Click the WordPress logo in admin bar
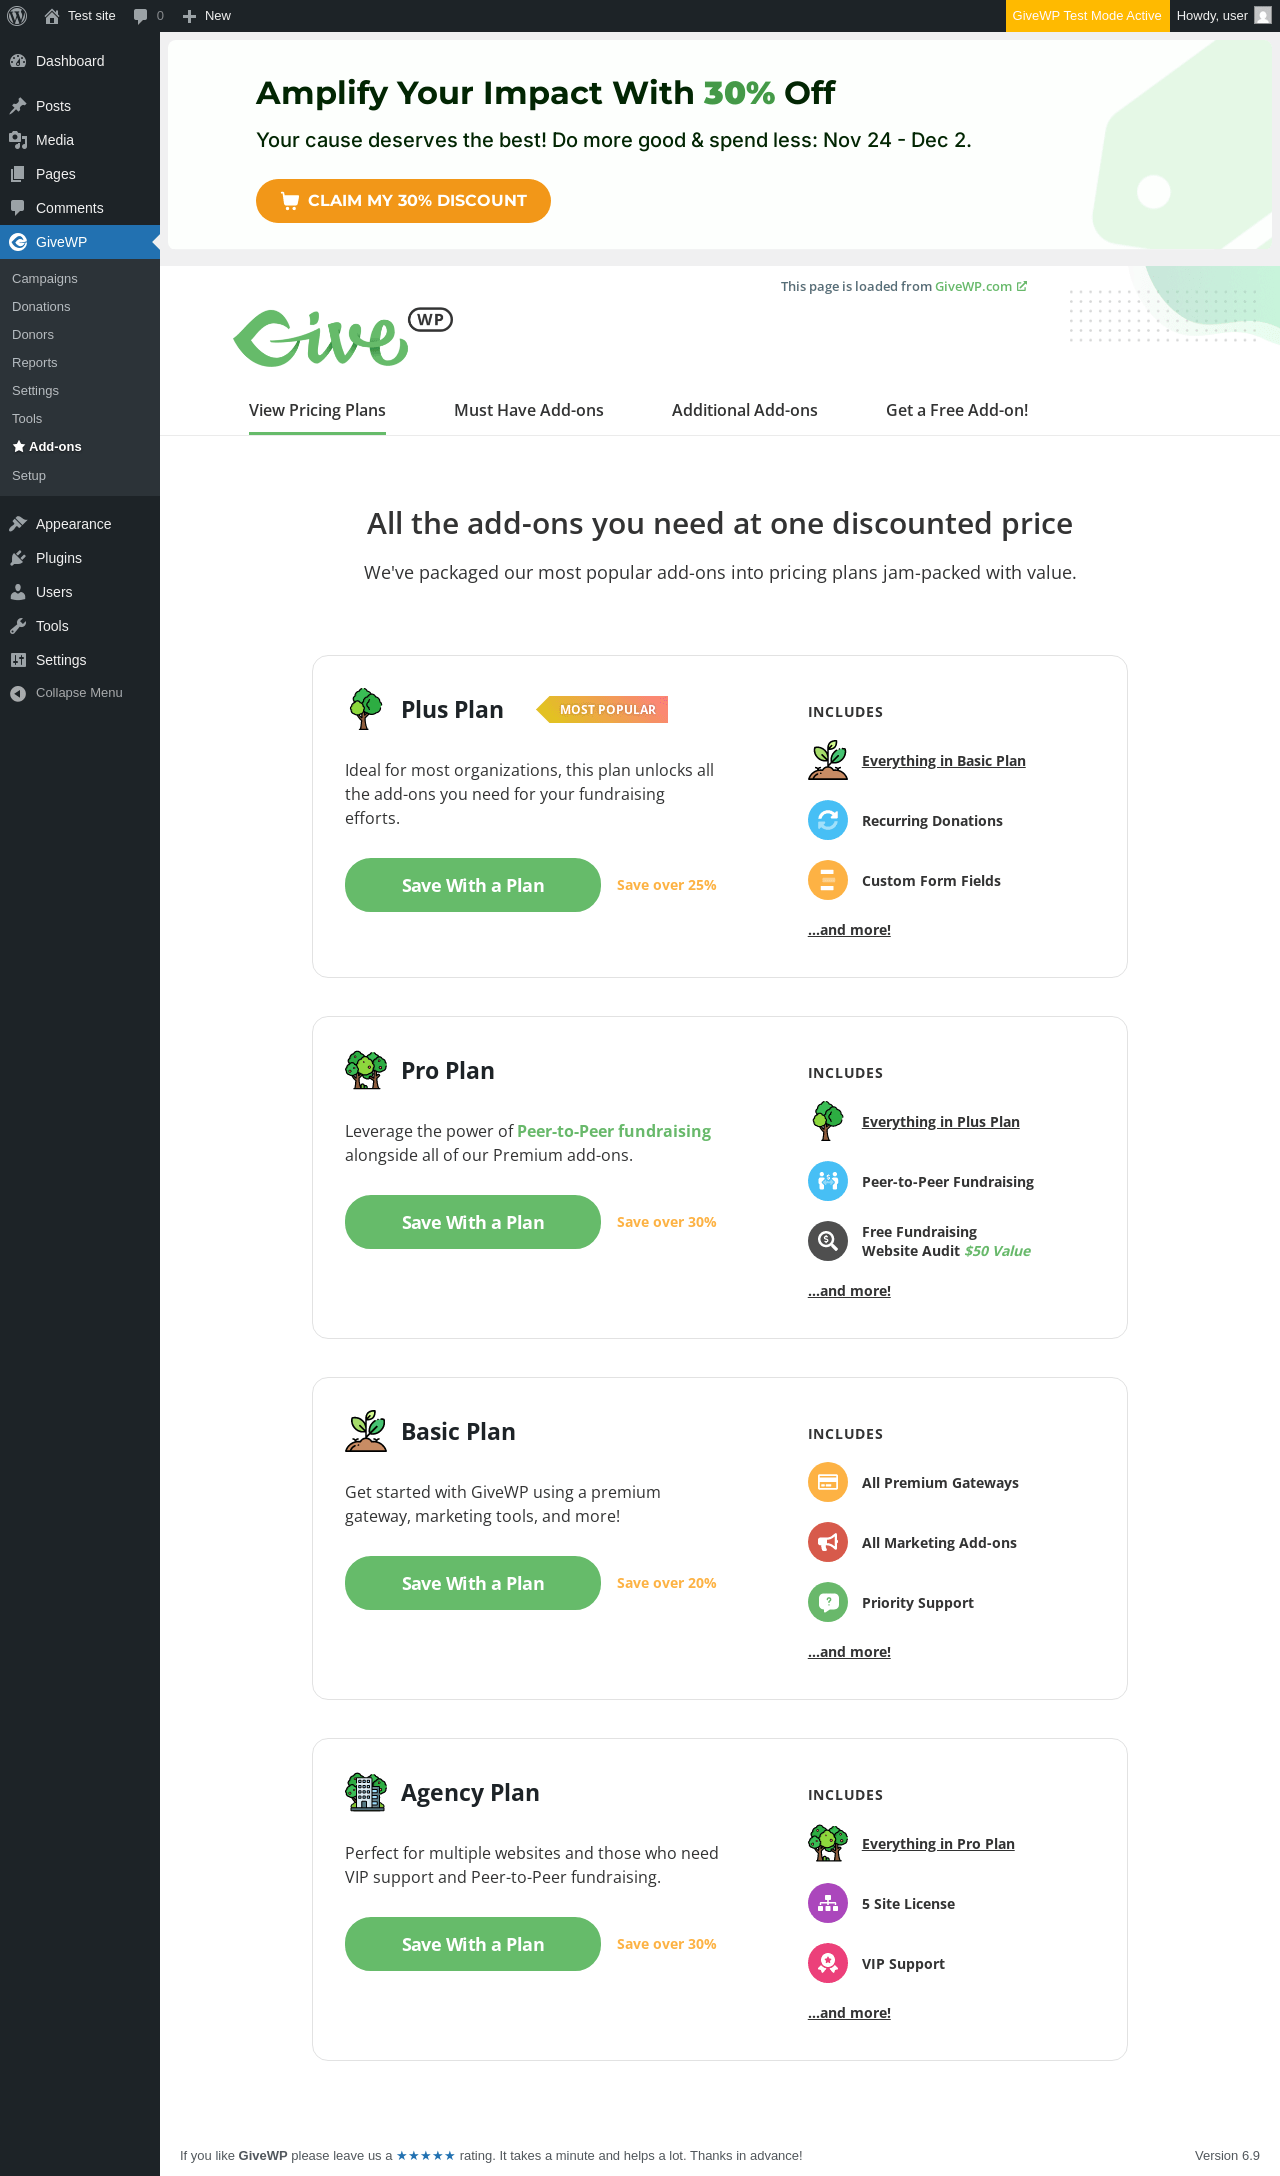The width and height of the screenshot is (1280, 2176). pos(17,16)
